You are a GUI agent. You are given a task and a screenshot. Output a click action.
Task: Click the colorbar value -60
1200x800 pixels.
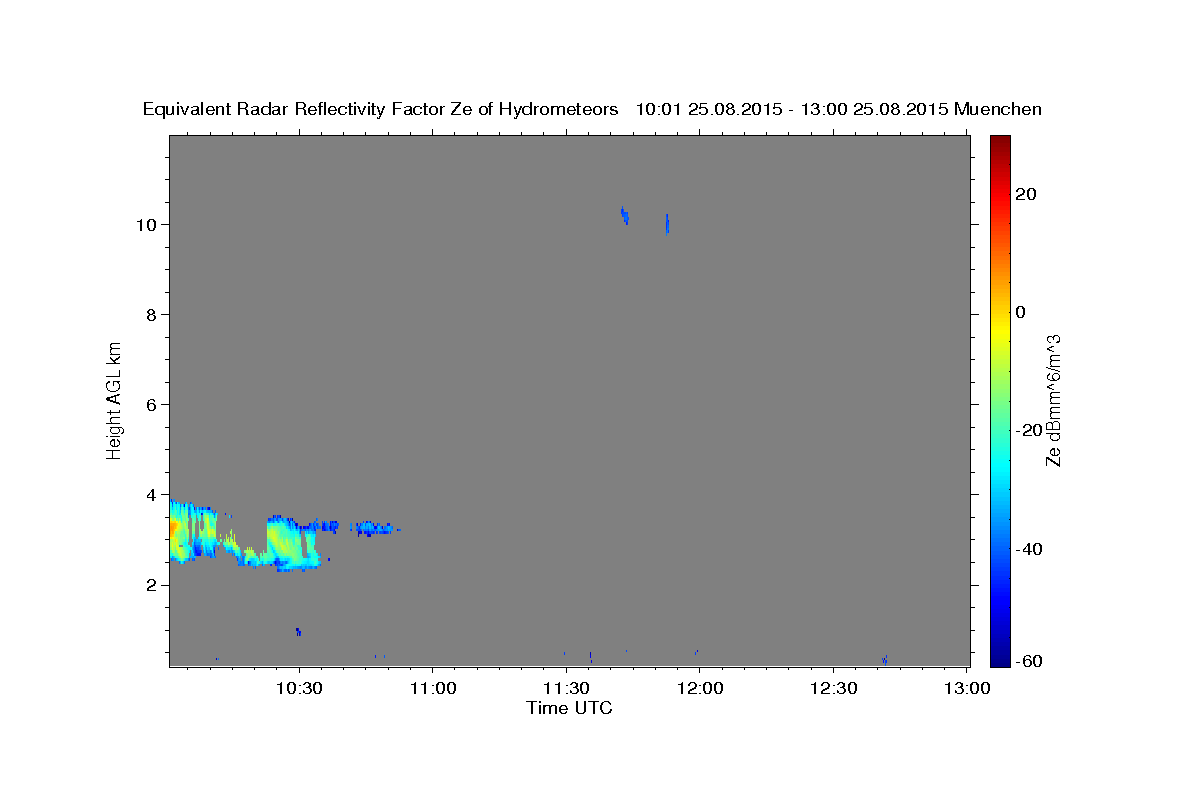coord(1027,660)
